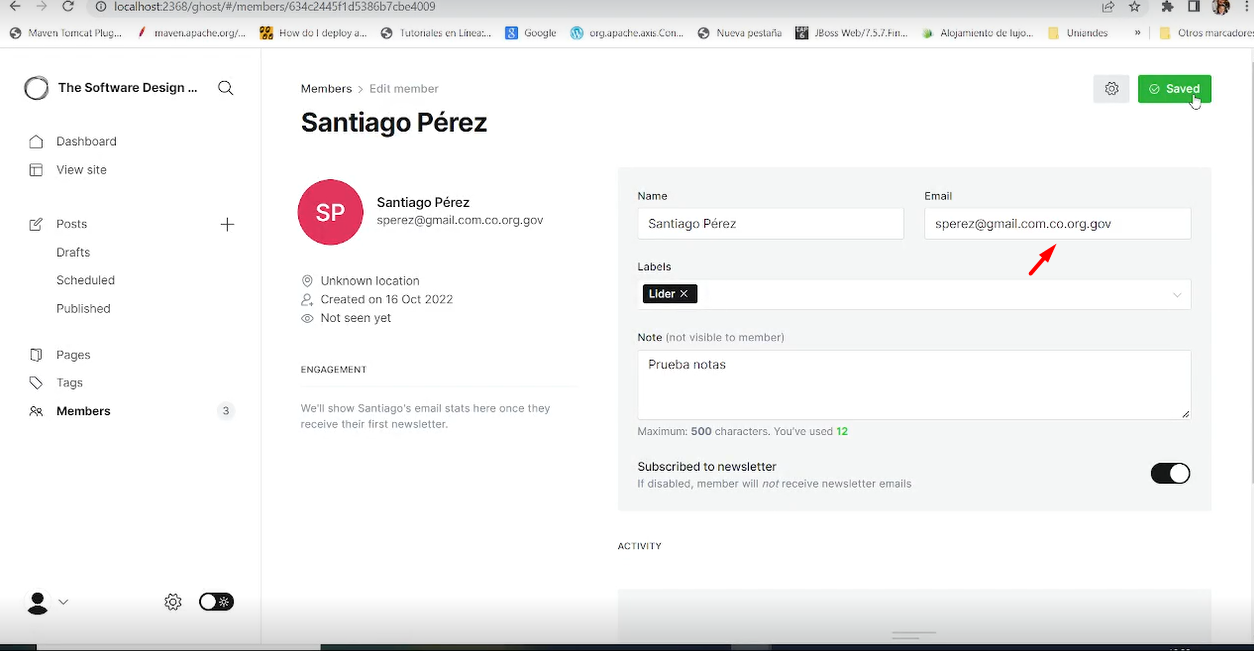The height and width of the screenshot is (651, 1254).
Task: Click the SP avatar circle of Santiago
Action: [330, 212]
